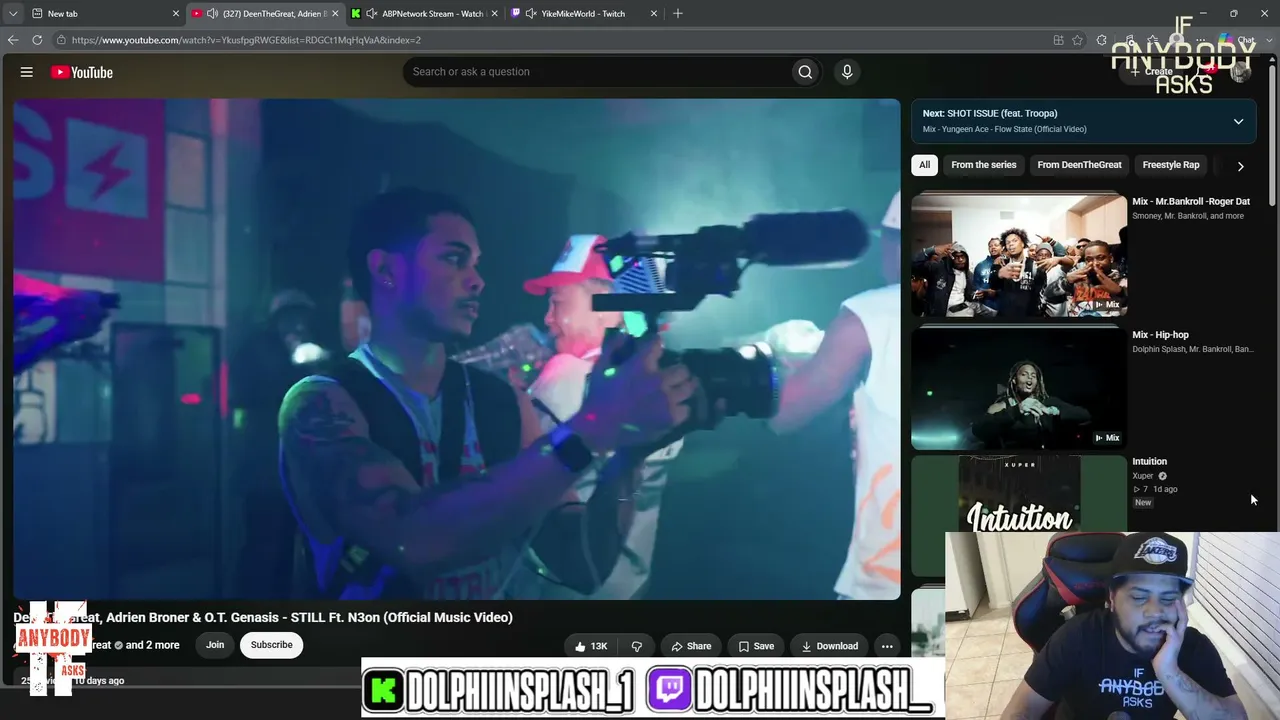
Task: Click the Subscribe button
Action: pos(272,645)
